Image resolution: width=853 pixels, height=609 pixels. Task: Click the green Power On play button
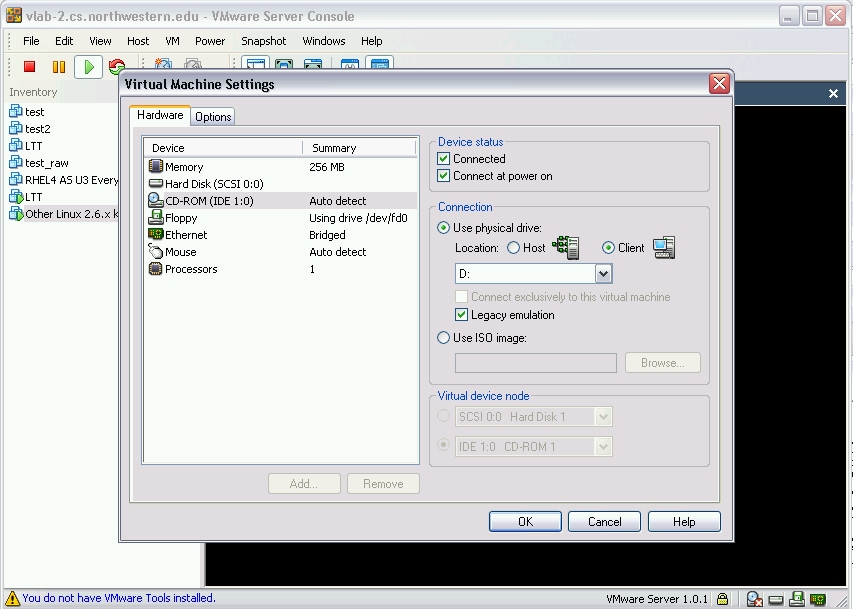(89, 67)
